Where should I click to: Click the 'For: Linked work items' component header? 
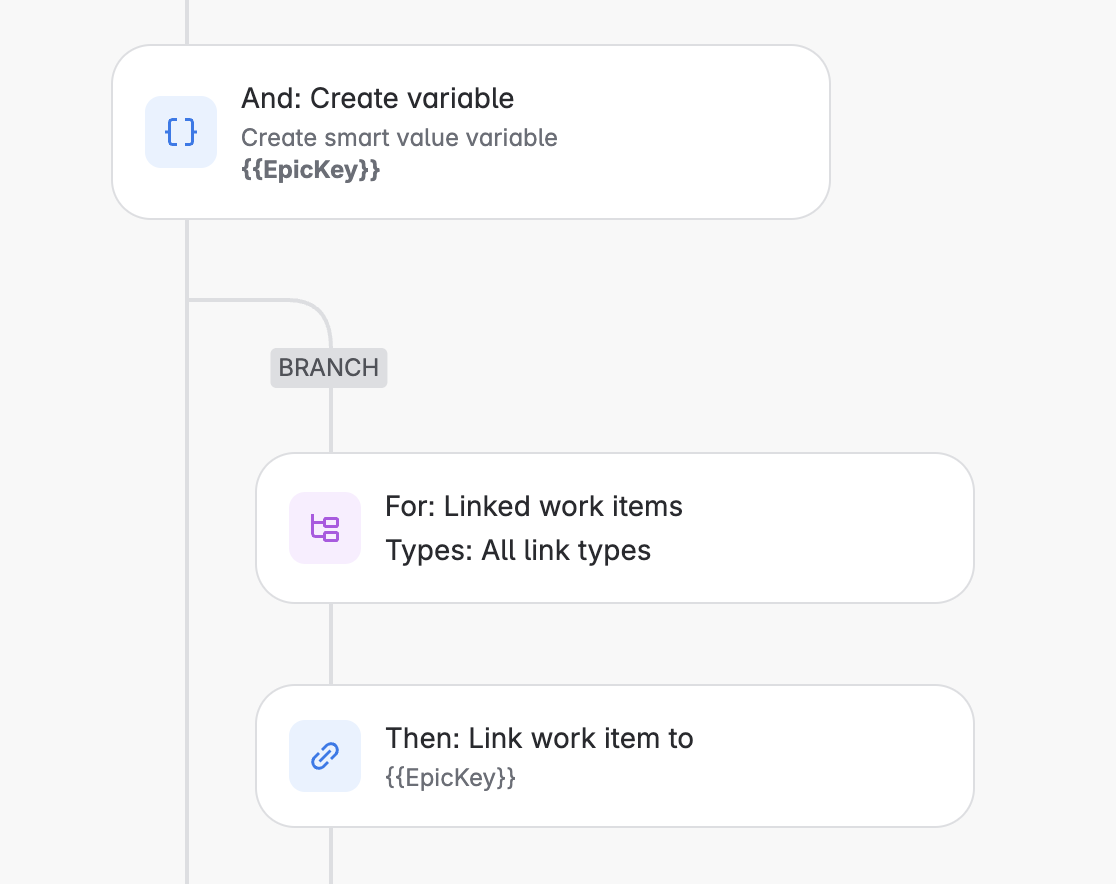click(533, 506)
